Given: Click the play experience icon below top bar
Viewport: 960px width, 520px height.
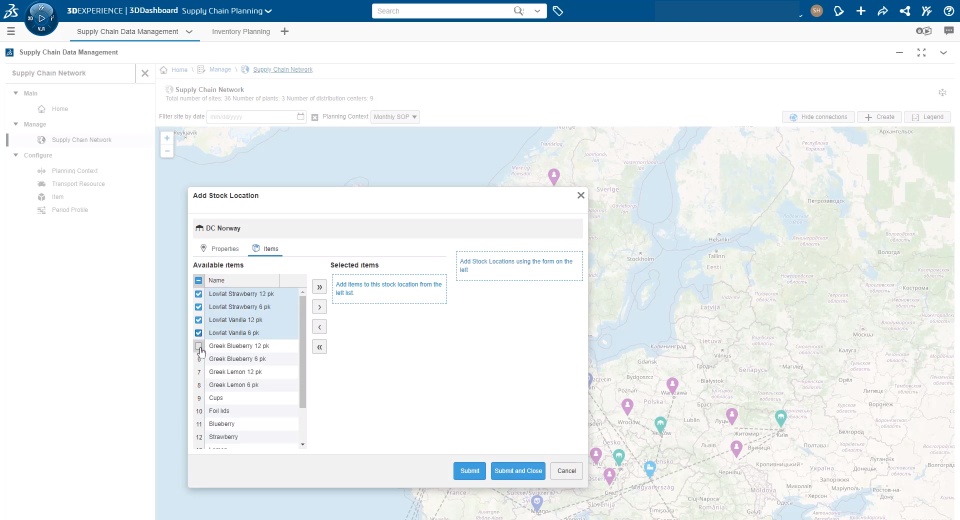Looking at the screenshot, I should (923, 31).
